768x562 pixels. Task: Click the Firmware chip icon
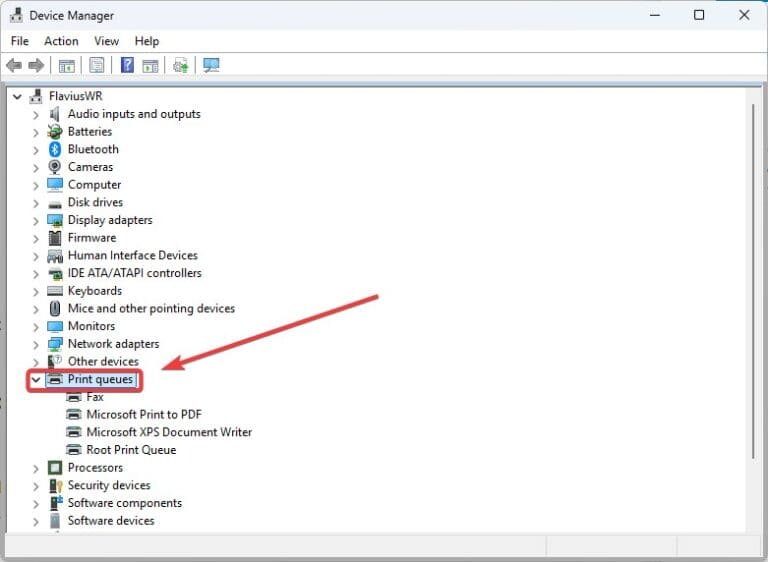[55, 238]
